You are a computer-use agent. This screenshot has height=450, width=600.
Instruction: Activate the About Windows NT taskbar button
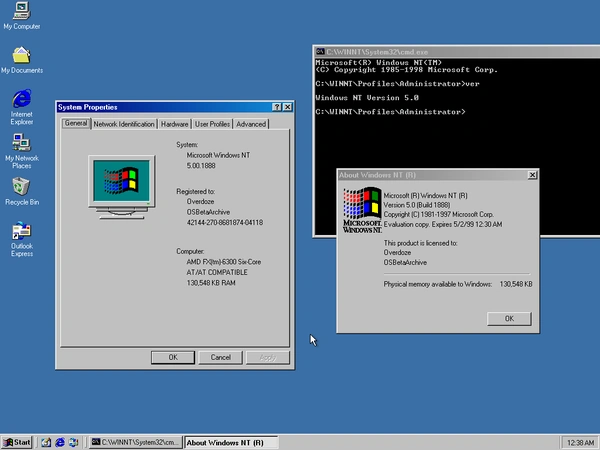point(231,442)
